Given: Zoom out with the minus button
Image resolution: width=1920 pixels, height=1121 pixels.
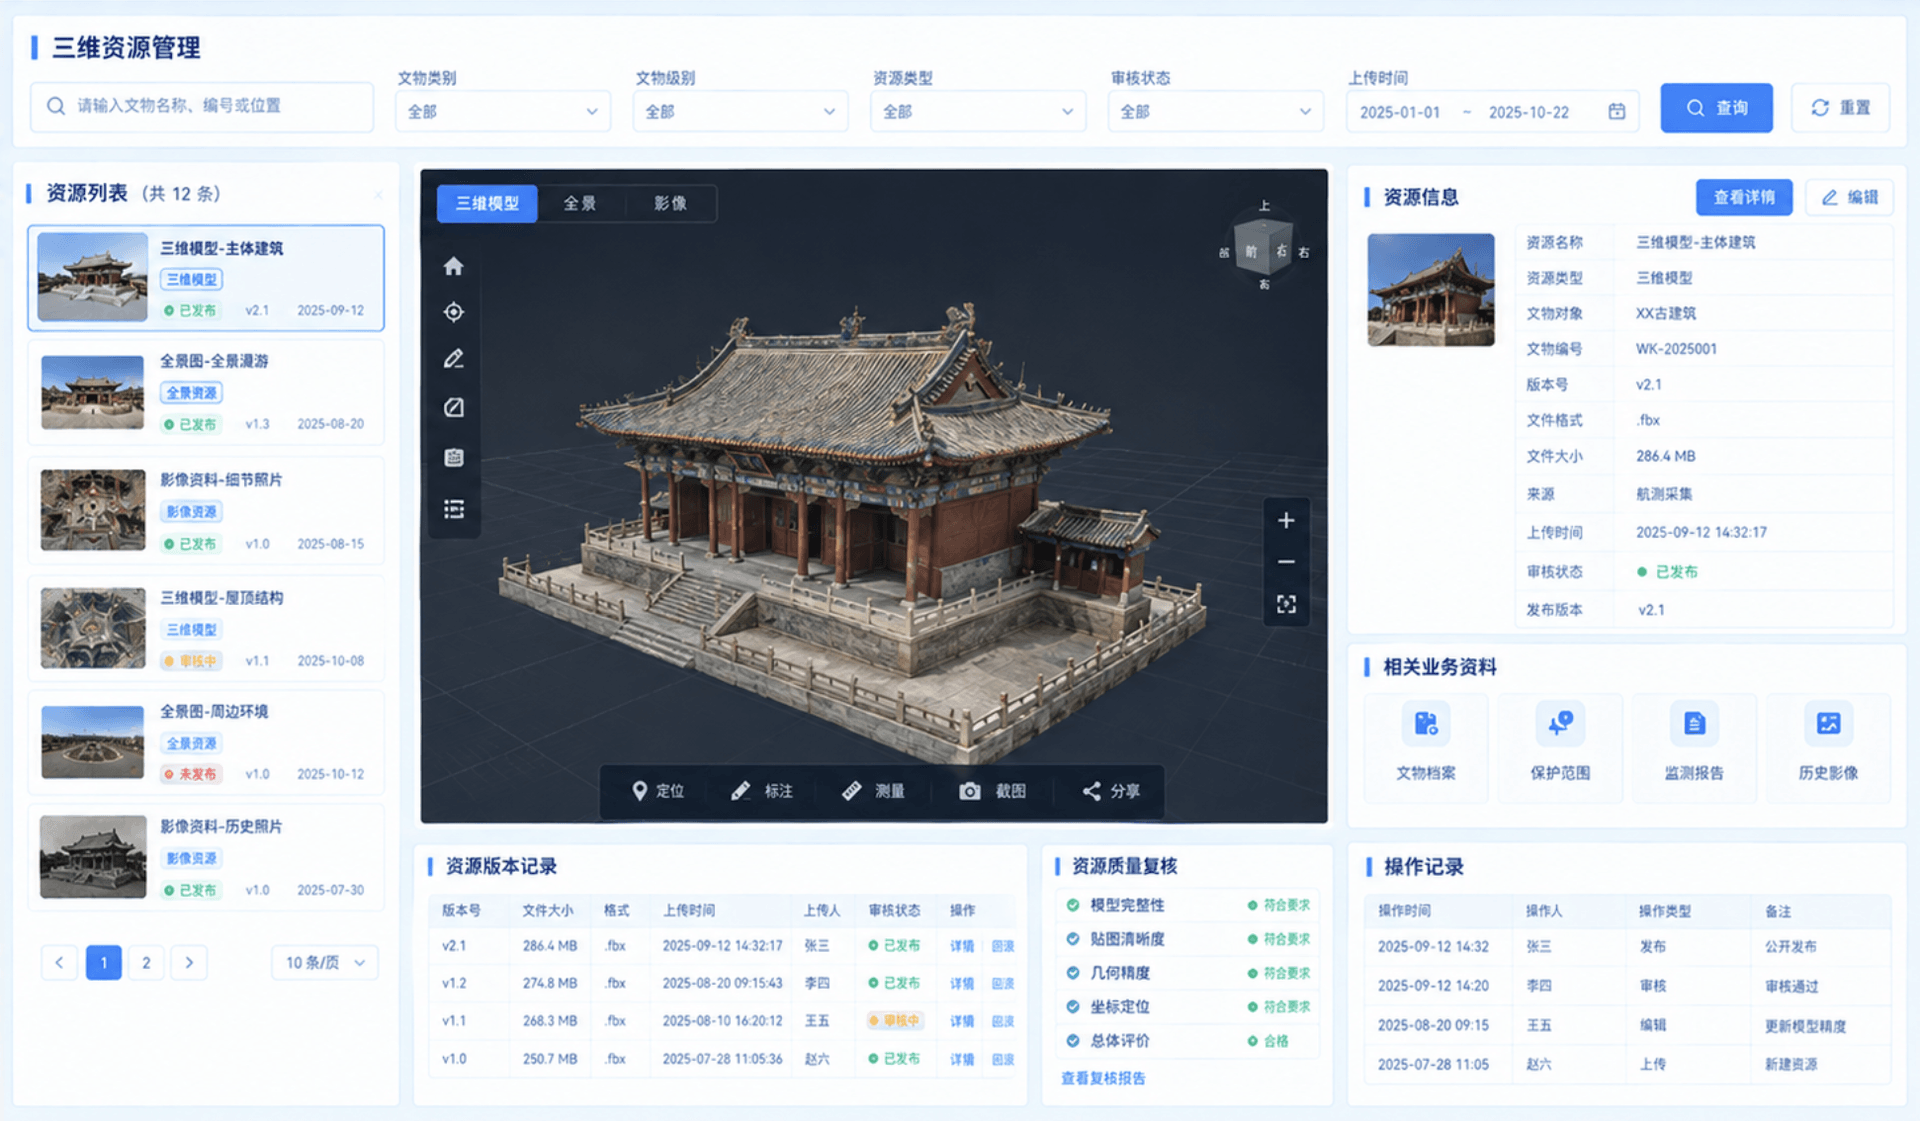Looking at the screenshot, I should click(x=1286, y=562).
